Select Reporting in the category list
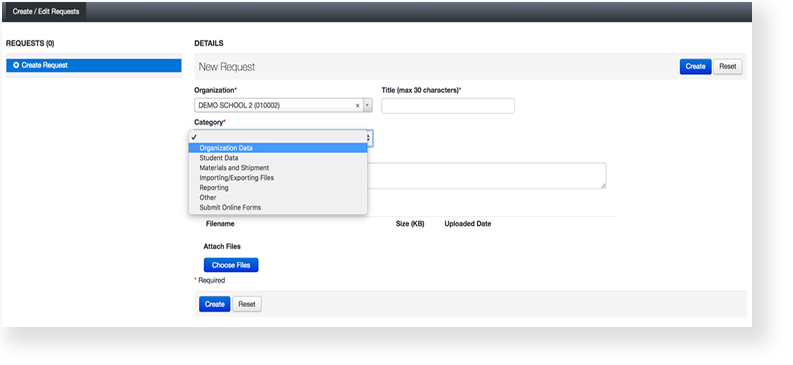This screenshot has height=365, width=793. (278, 188)
